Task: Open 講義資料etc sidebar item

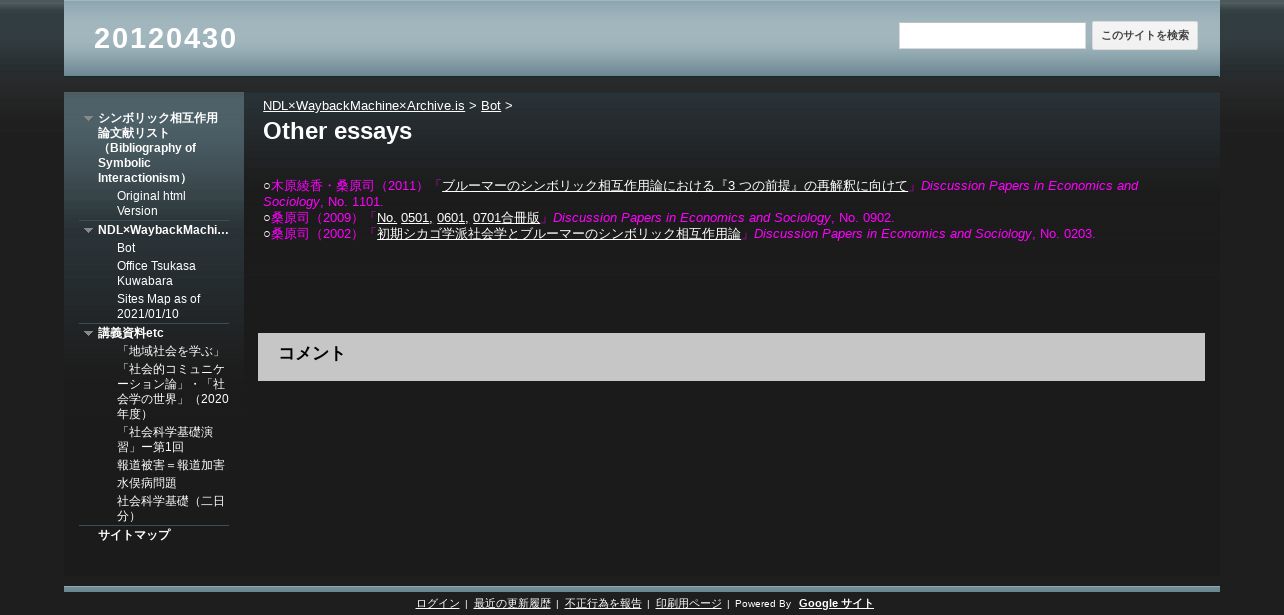Action: pos(131,333)
